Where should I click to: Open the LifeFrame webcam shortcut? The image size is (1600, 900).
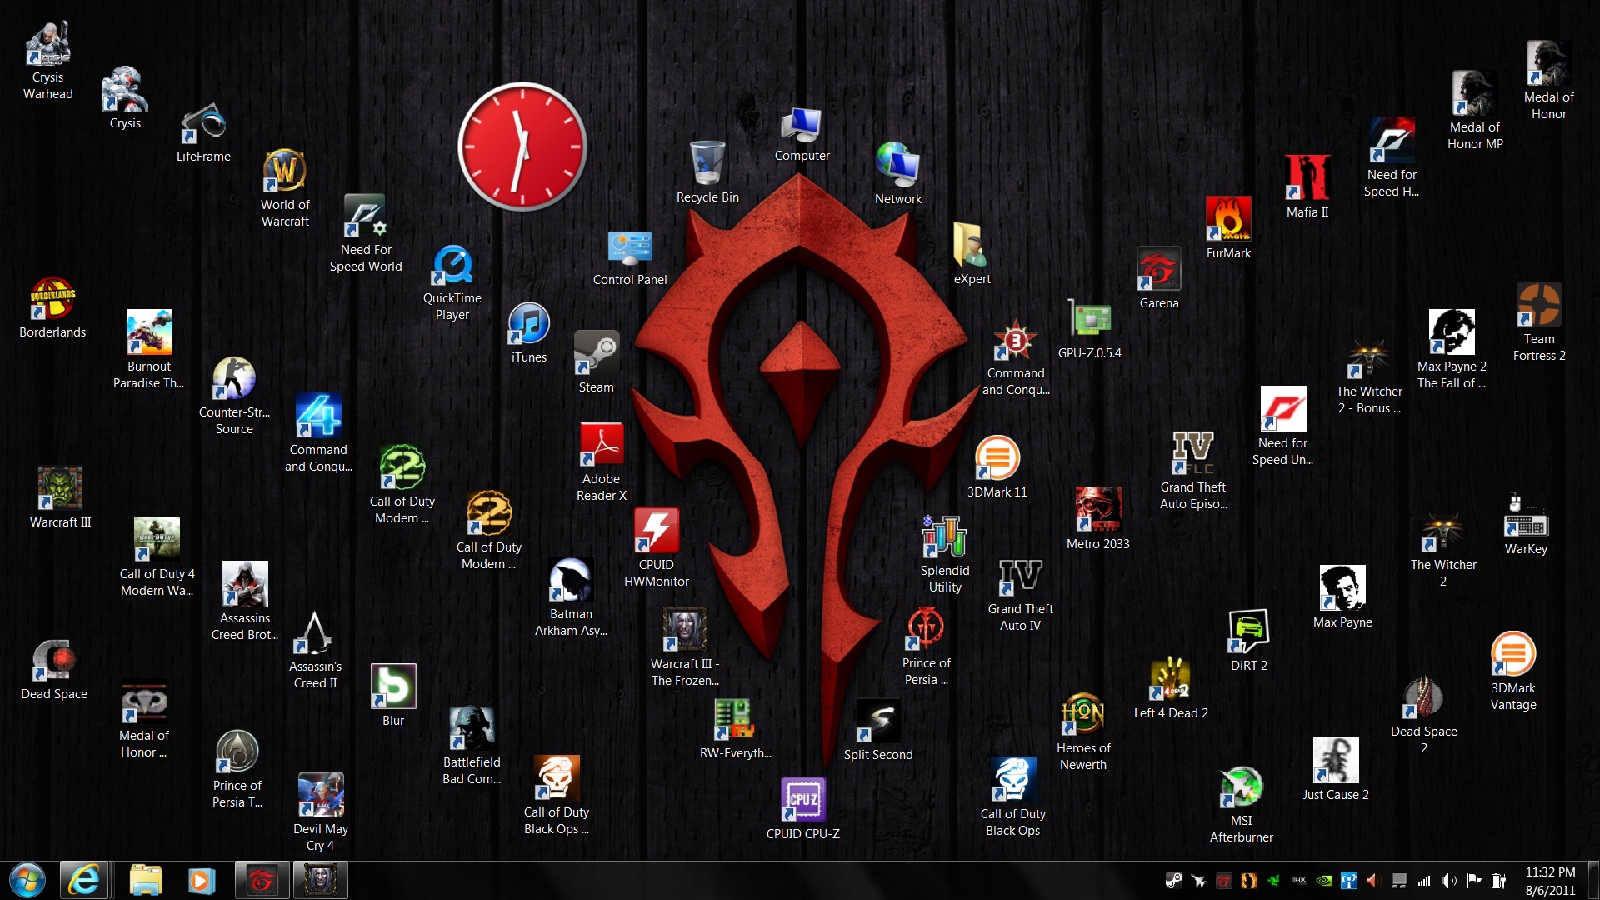coord(203,132)
